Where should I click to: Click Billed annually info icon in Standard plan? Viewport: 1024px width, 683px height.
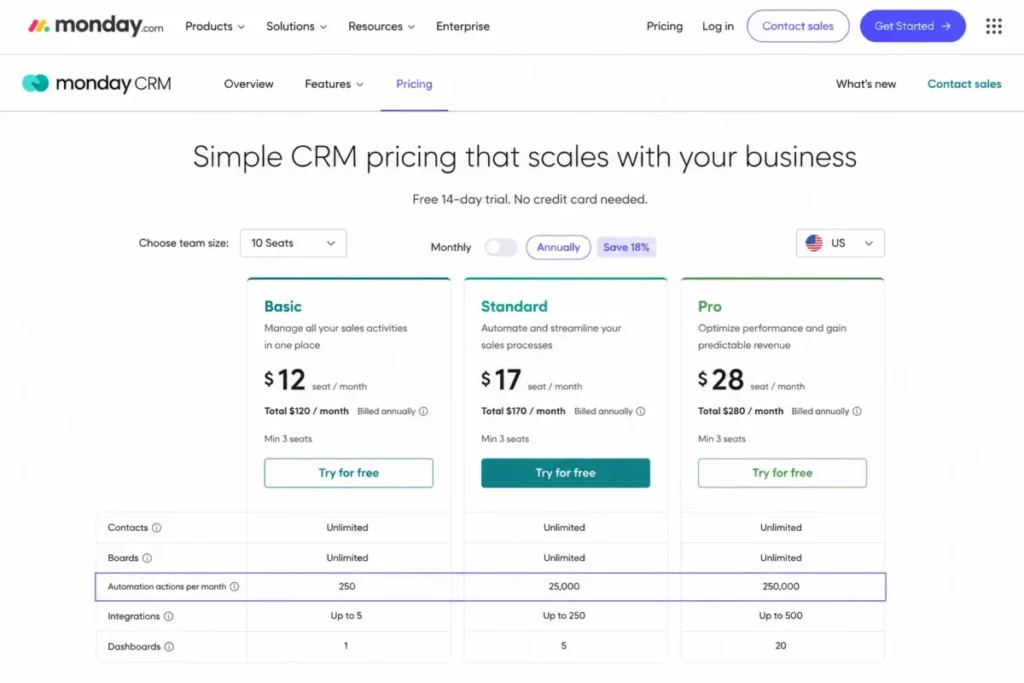click(641, 411)
